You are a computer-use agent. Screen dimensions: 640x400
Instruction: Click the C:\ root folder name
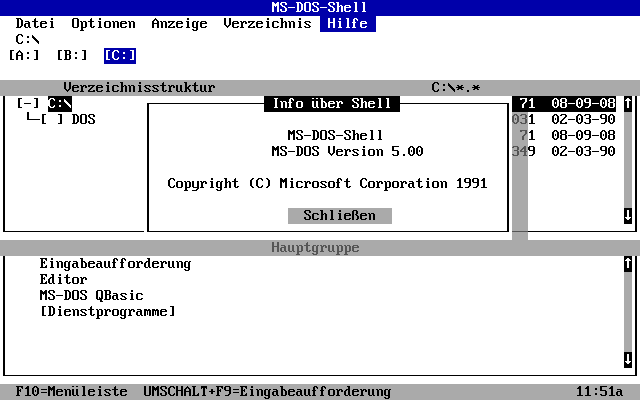coord(59,103)
